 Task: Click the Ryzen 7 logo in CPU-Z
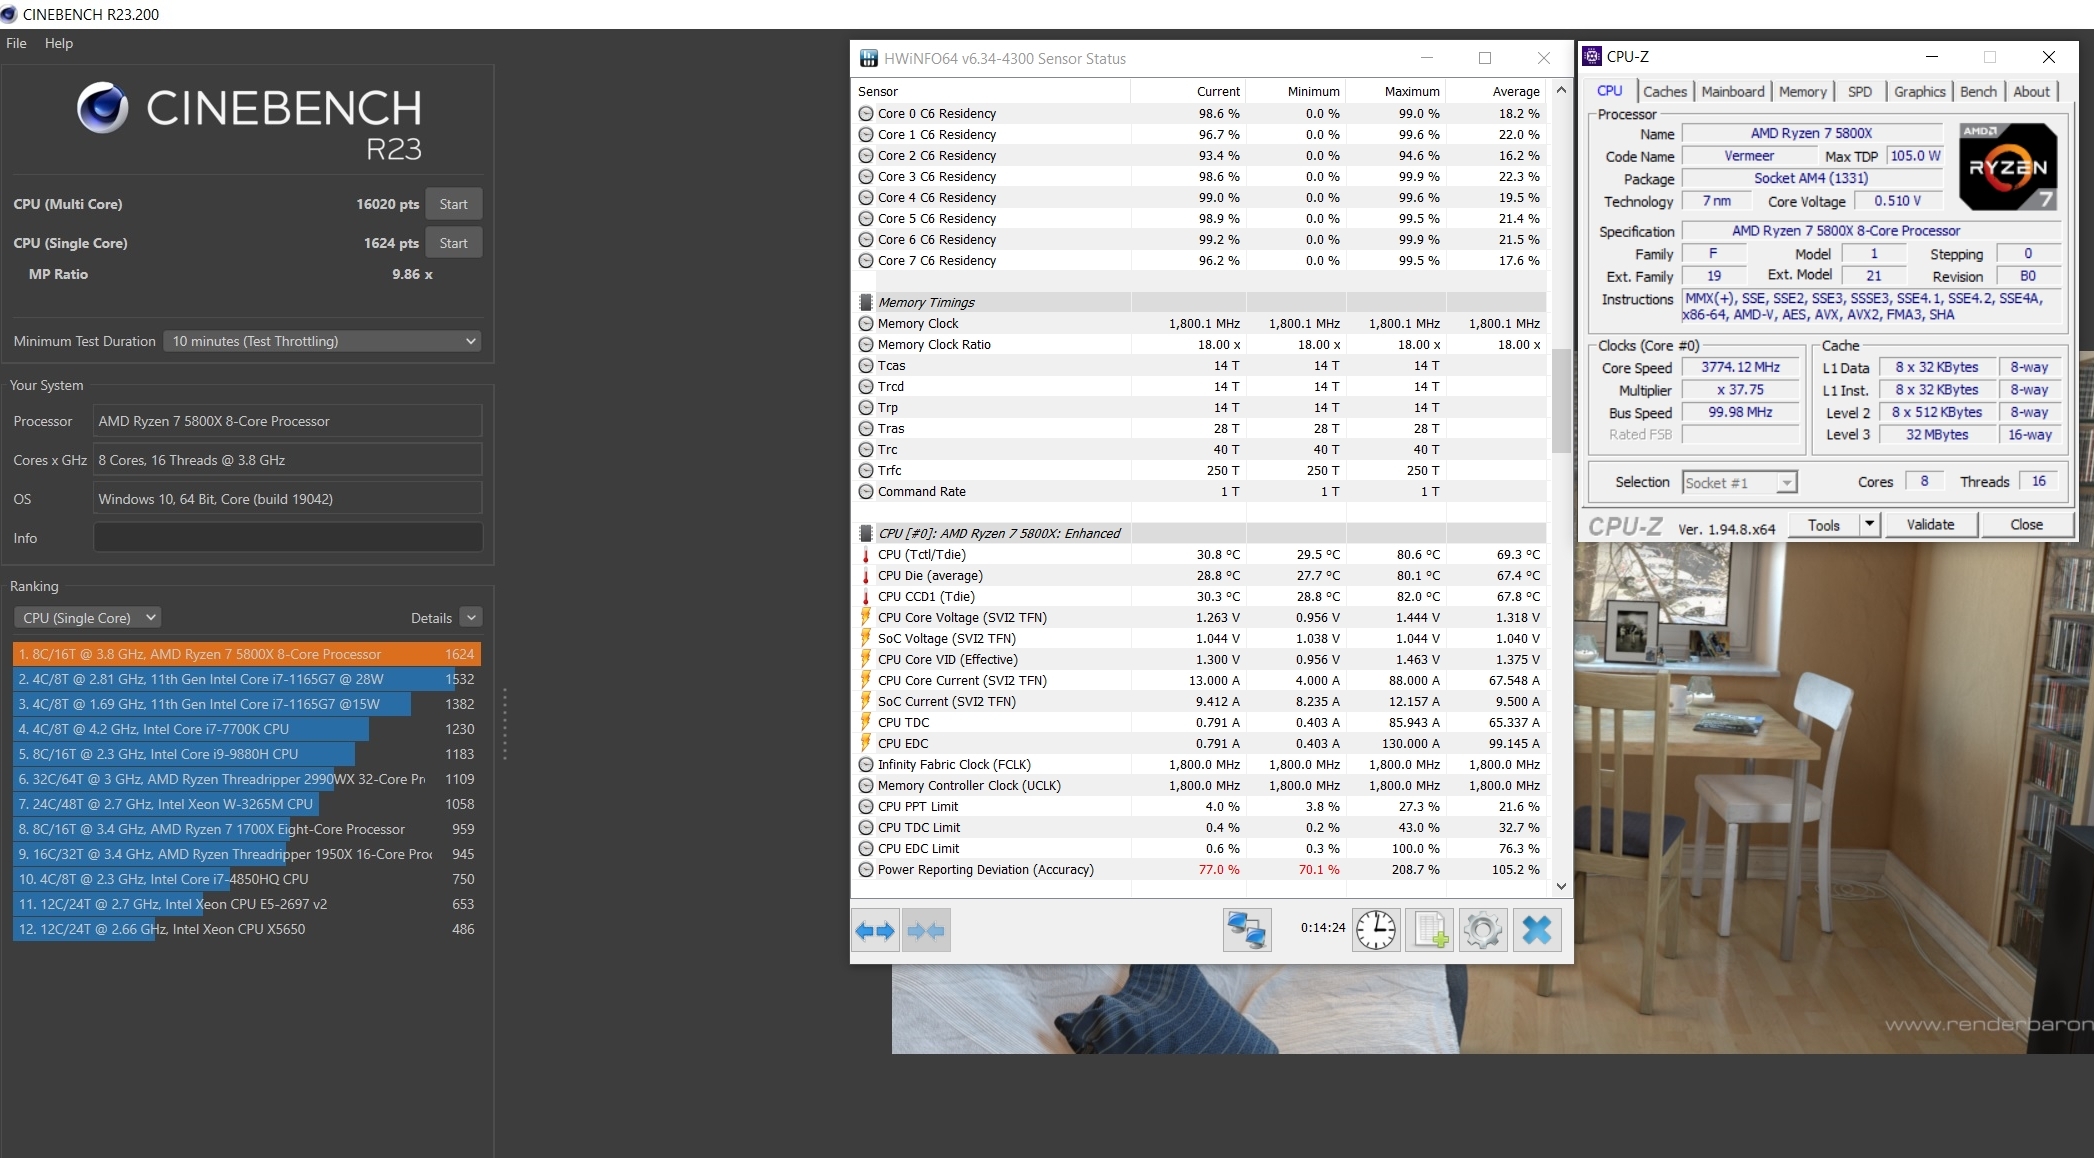[x=2007, y=166]
